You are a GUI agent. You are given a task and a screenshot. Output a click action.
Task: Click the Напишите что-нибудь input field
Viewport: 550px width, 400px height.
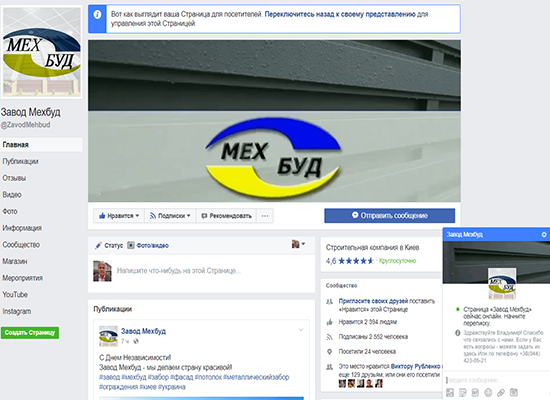point(179,271)
